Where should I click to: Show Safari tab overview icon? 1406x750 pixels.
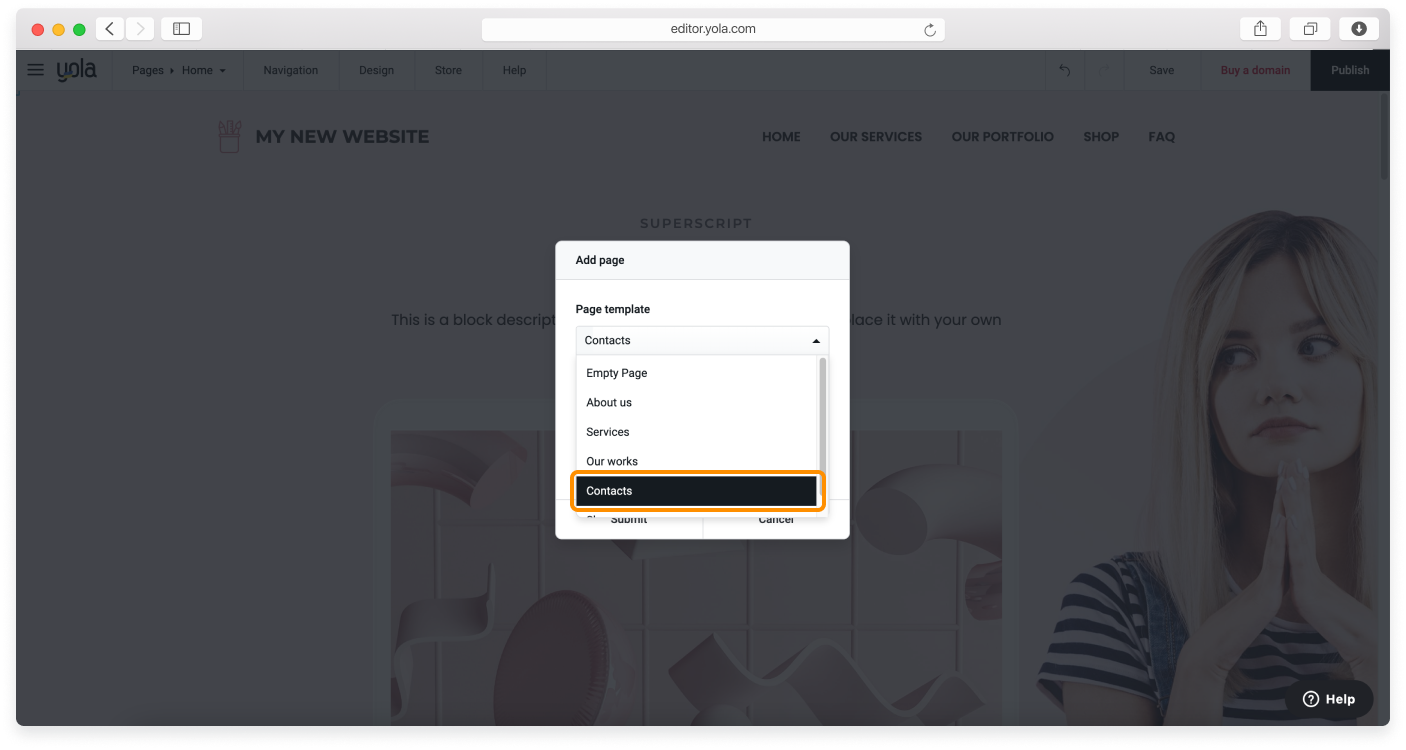(1309, 28)
